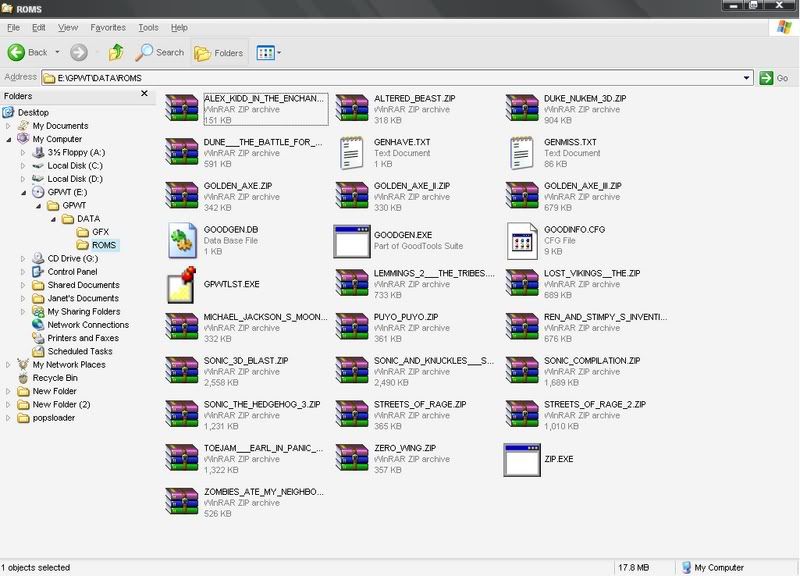Toggle the Folders pane button

[219, 53]
